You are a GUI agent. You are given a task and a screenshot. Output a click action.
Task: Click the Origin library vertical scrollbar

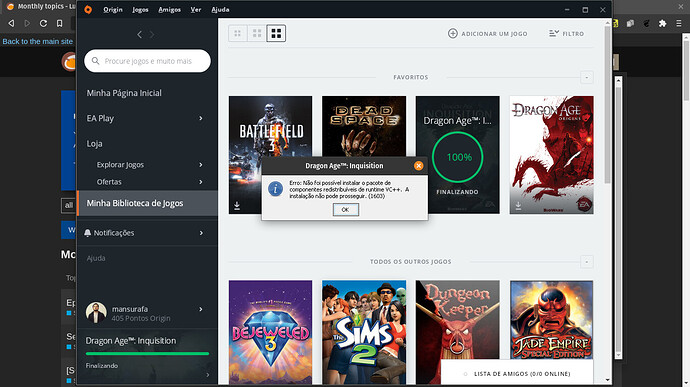pos(608,106)
